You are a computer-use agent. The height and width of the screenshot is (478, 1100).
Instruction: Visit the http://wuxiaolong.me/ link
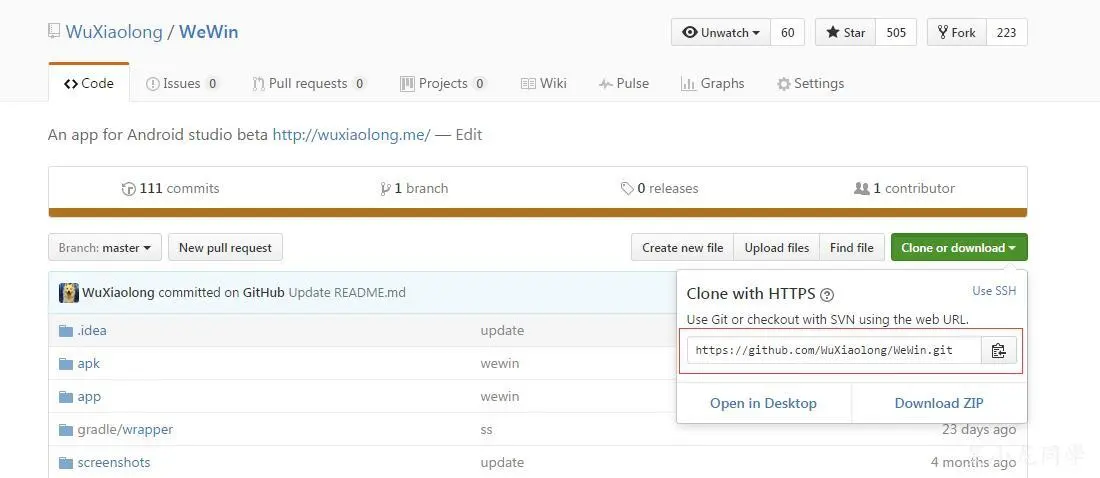coord(351,134)
